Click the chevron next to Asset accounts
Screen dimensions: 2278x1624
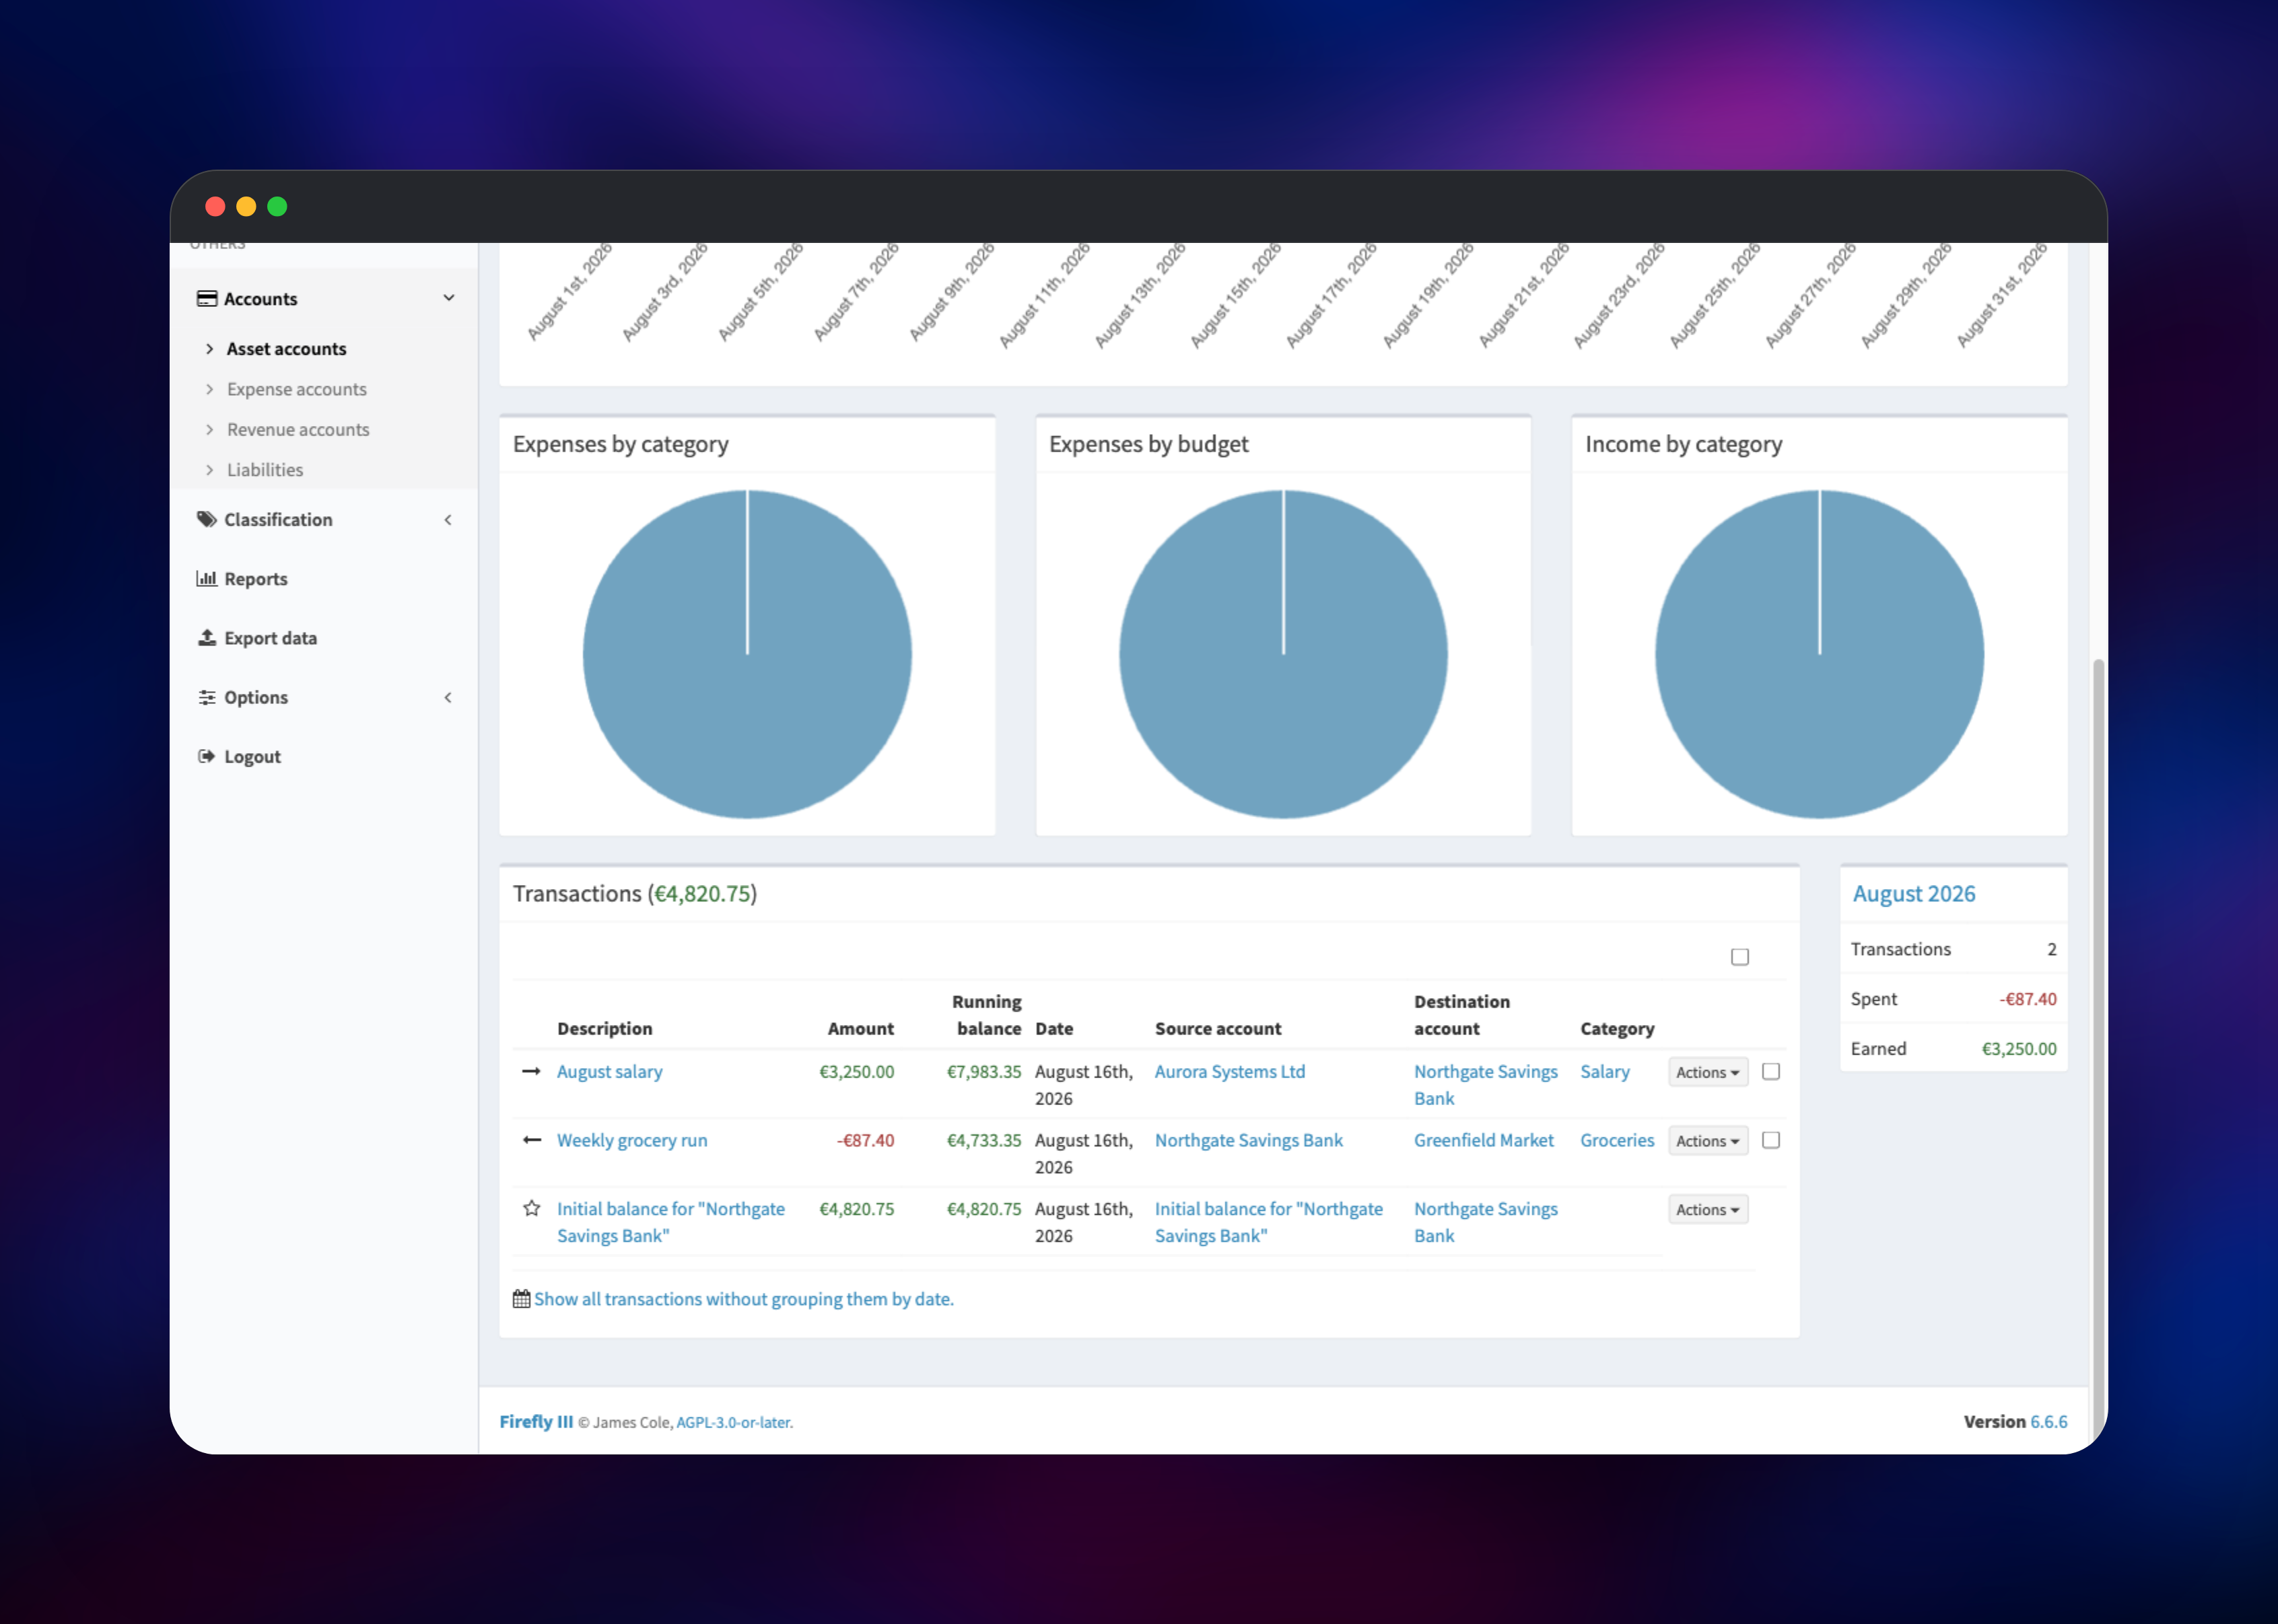pyautogui.click(x=209, y=349)
